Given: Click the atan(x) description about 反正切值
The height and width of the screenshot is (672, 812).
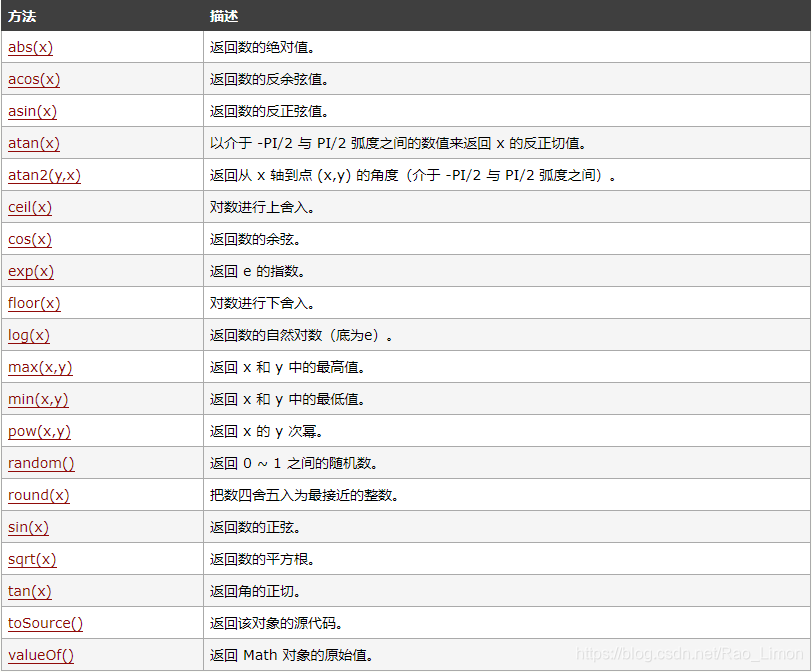Looking at the screenshot, I should point(398,143).
